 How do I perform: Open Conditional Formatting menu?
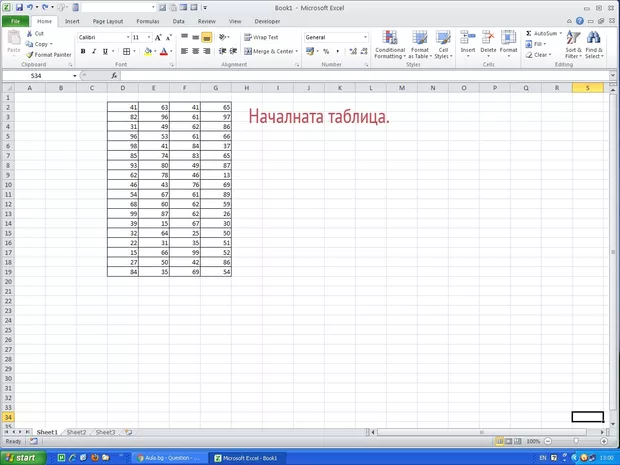[x=390, y=45]
